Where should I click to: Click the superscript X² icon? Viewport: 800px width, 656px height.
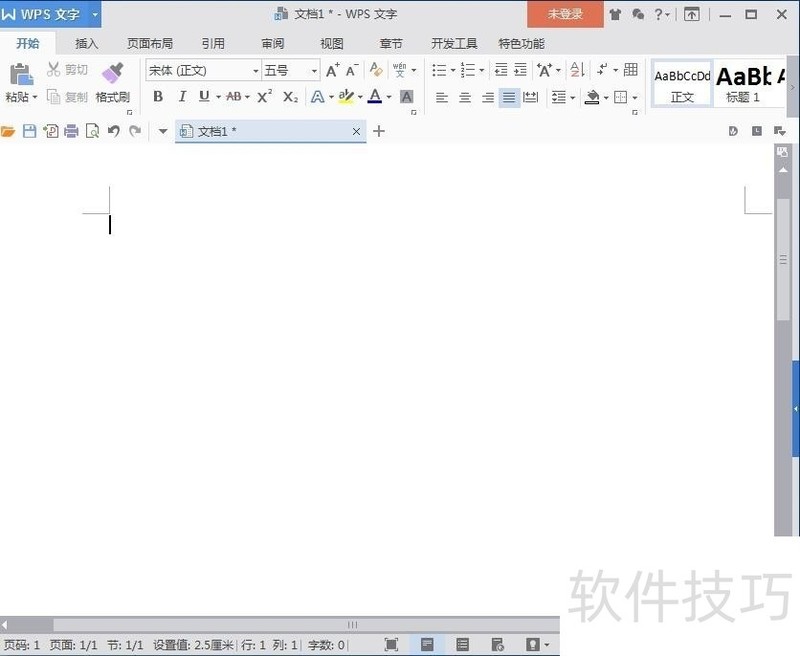264,97
